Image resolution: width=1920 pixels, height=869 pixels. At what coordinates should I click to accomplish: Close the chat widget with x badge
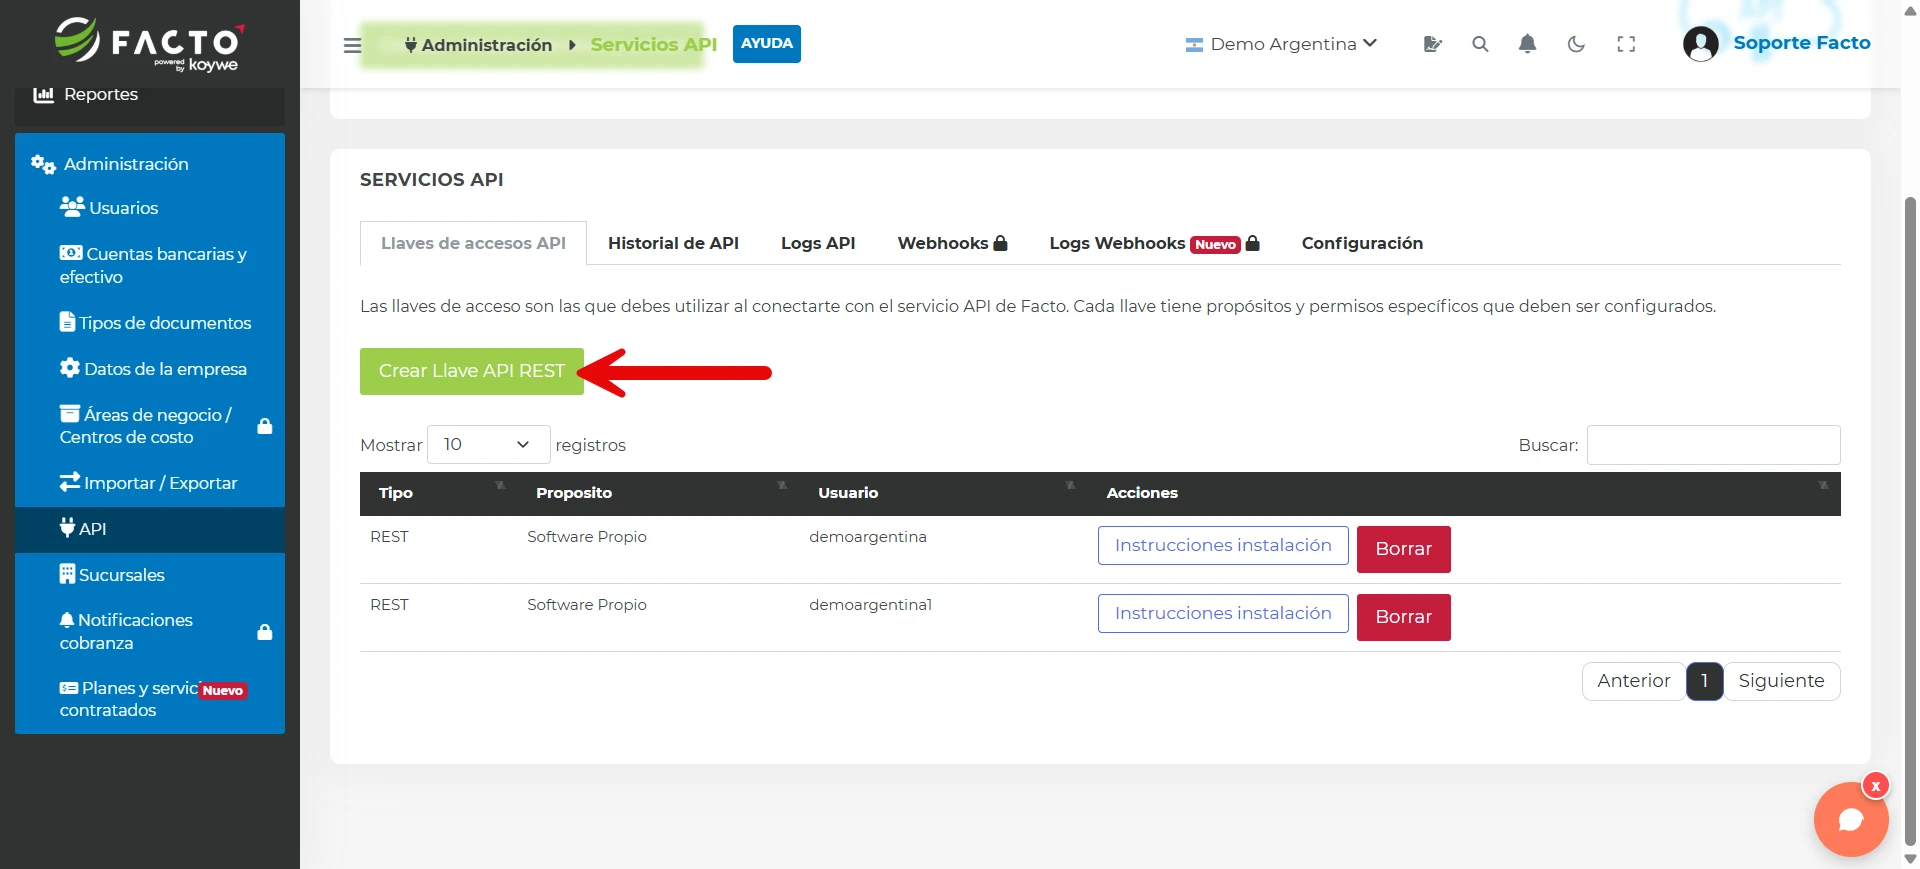pos(1876,786)
